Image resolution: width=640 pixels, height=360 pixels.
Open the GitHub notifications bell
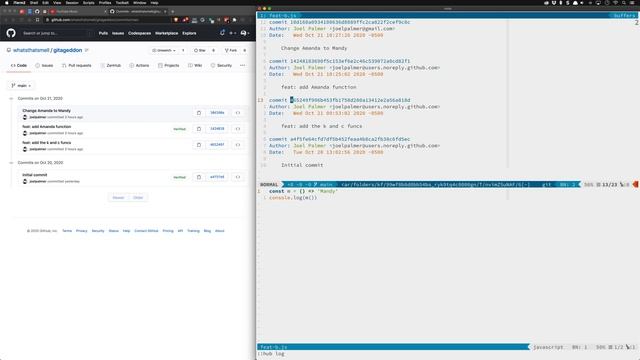click(x=222, y=33)
